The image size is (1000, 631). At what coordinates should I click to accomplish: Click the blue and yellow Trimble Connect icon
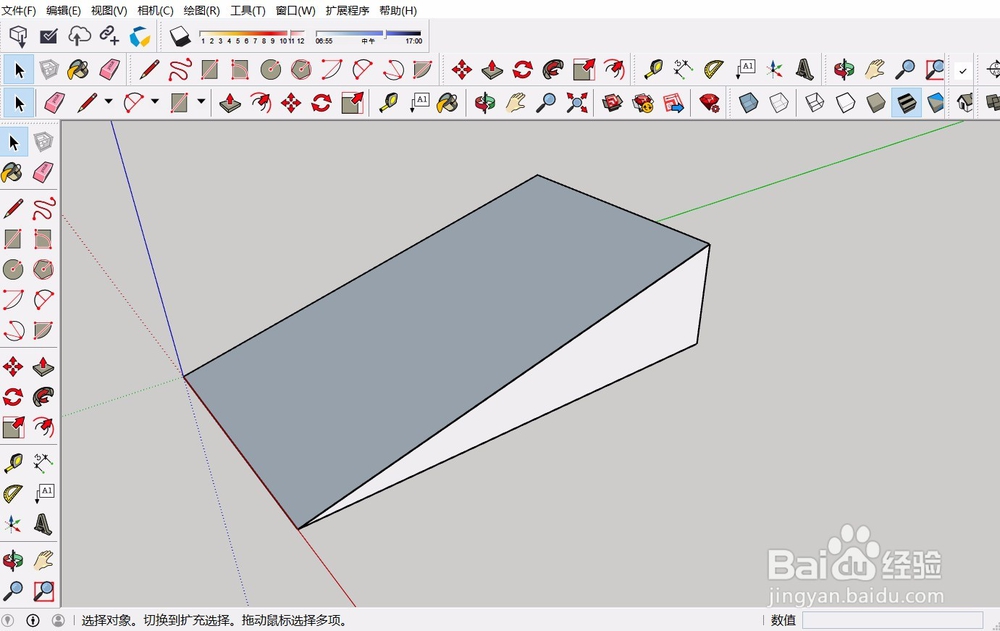coord(140,36)
